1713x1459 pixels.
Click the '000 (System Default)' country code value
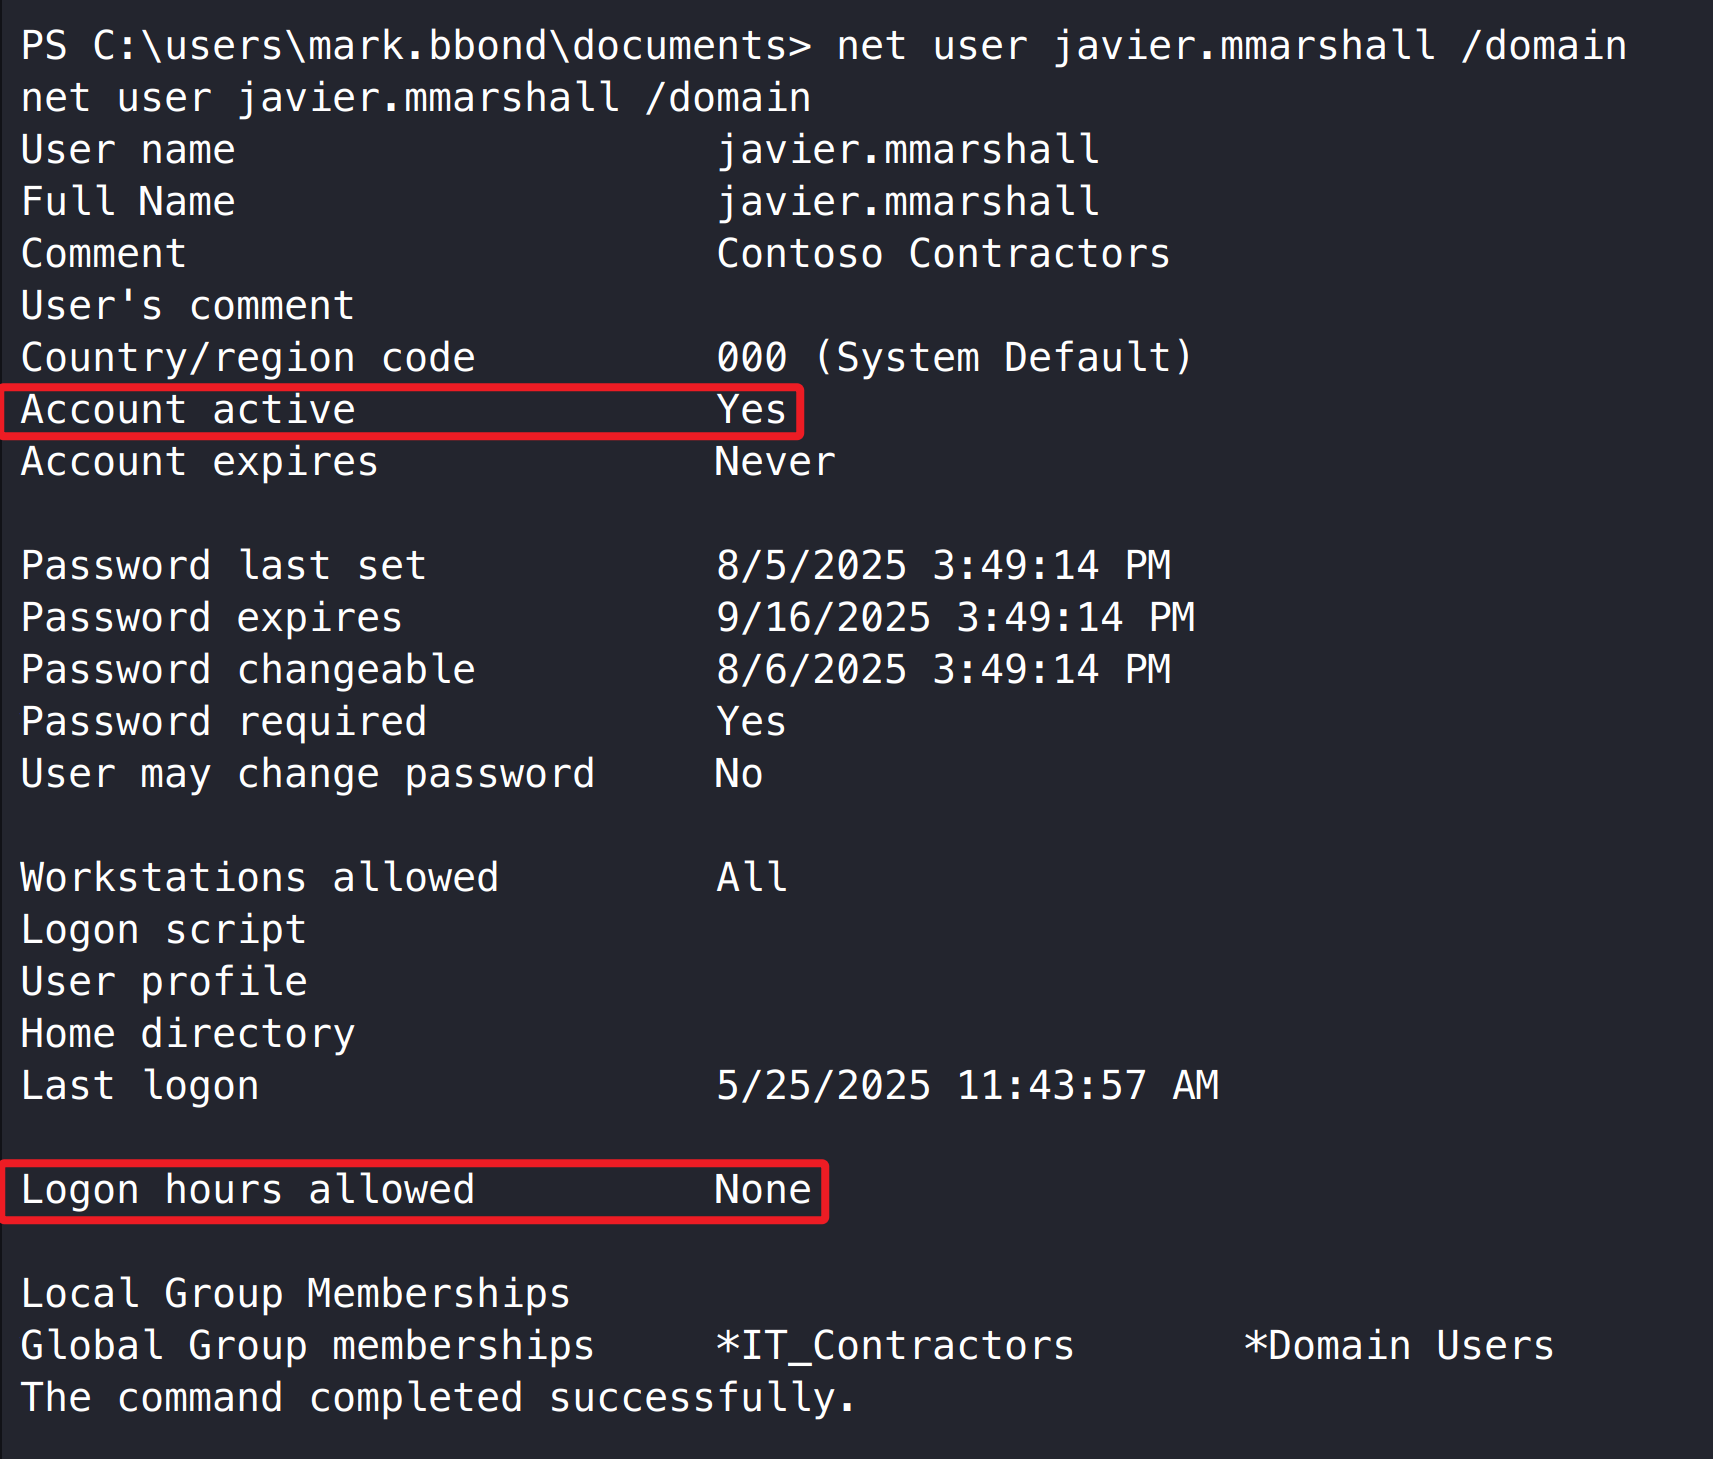[x=954, y=358]
